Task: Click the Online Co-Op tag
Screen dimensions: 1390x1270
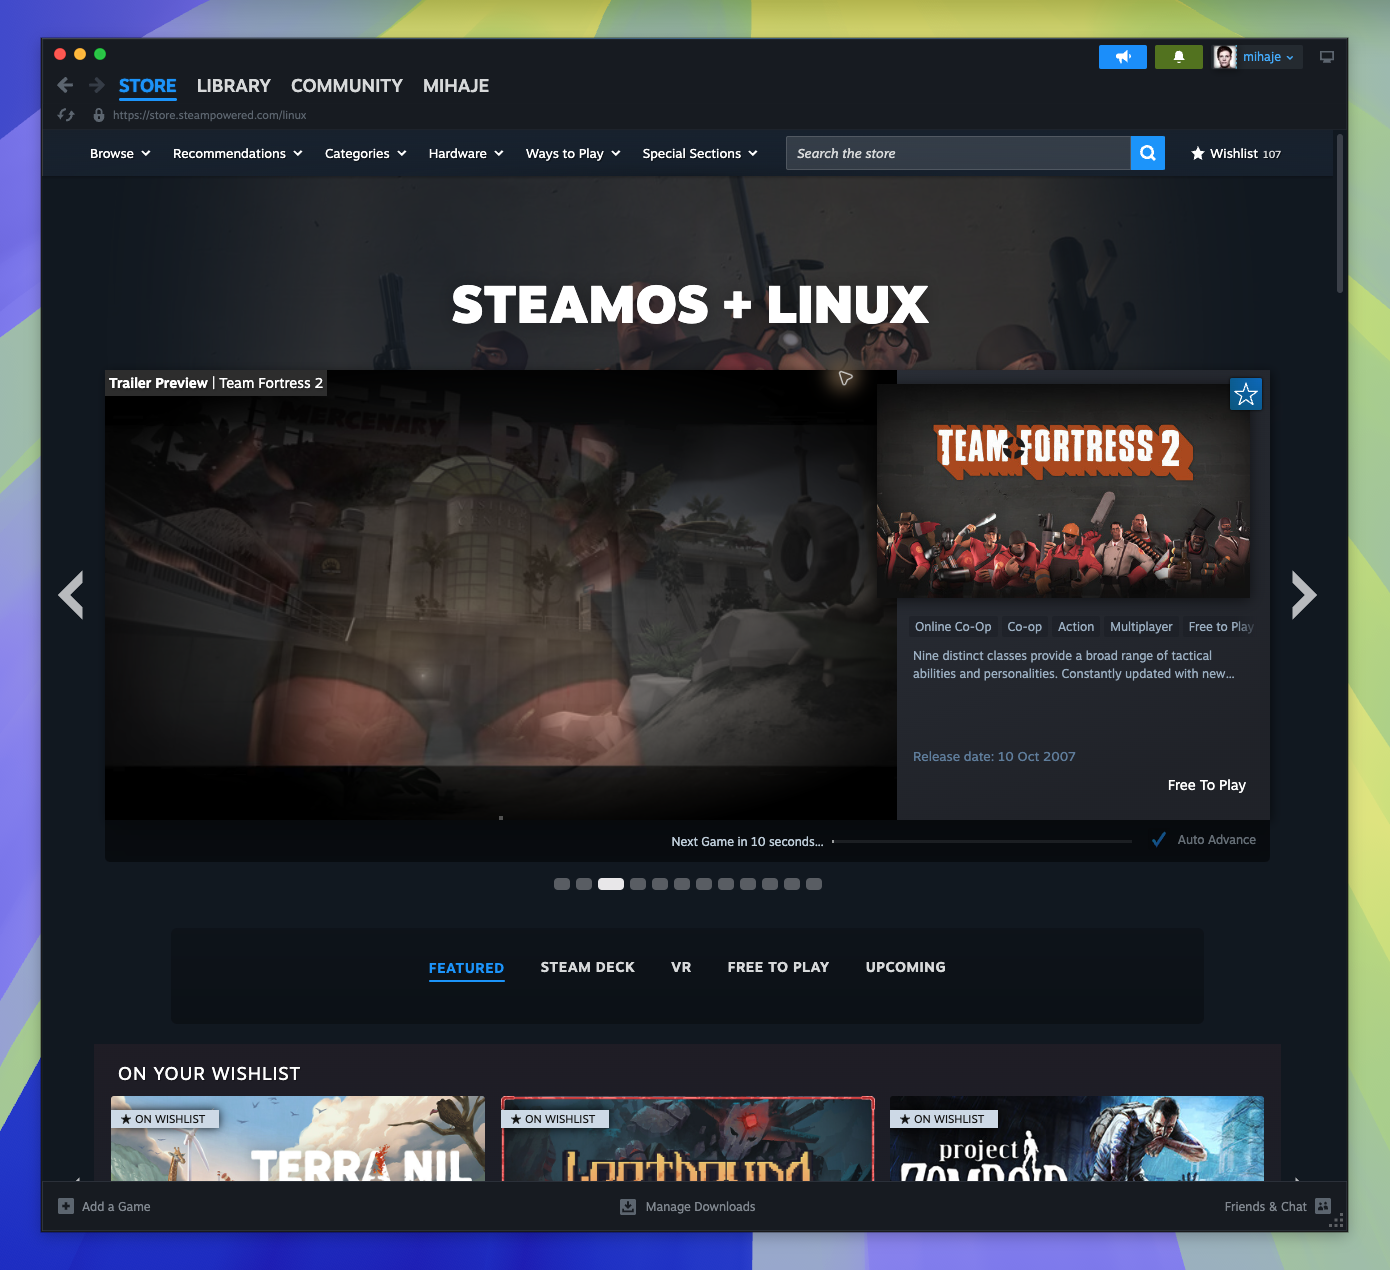Action: click(953, 627)
